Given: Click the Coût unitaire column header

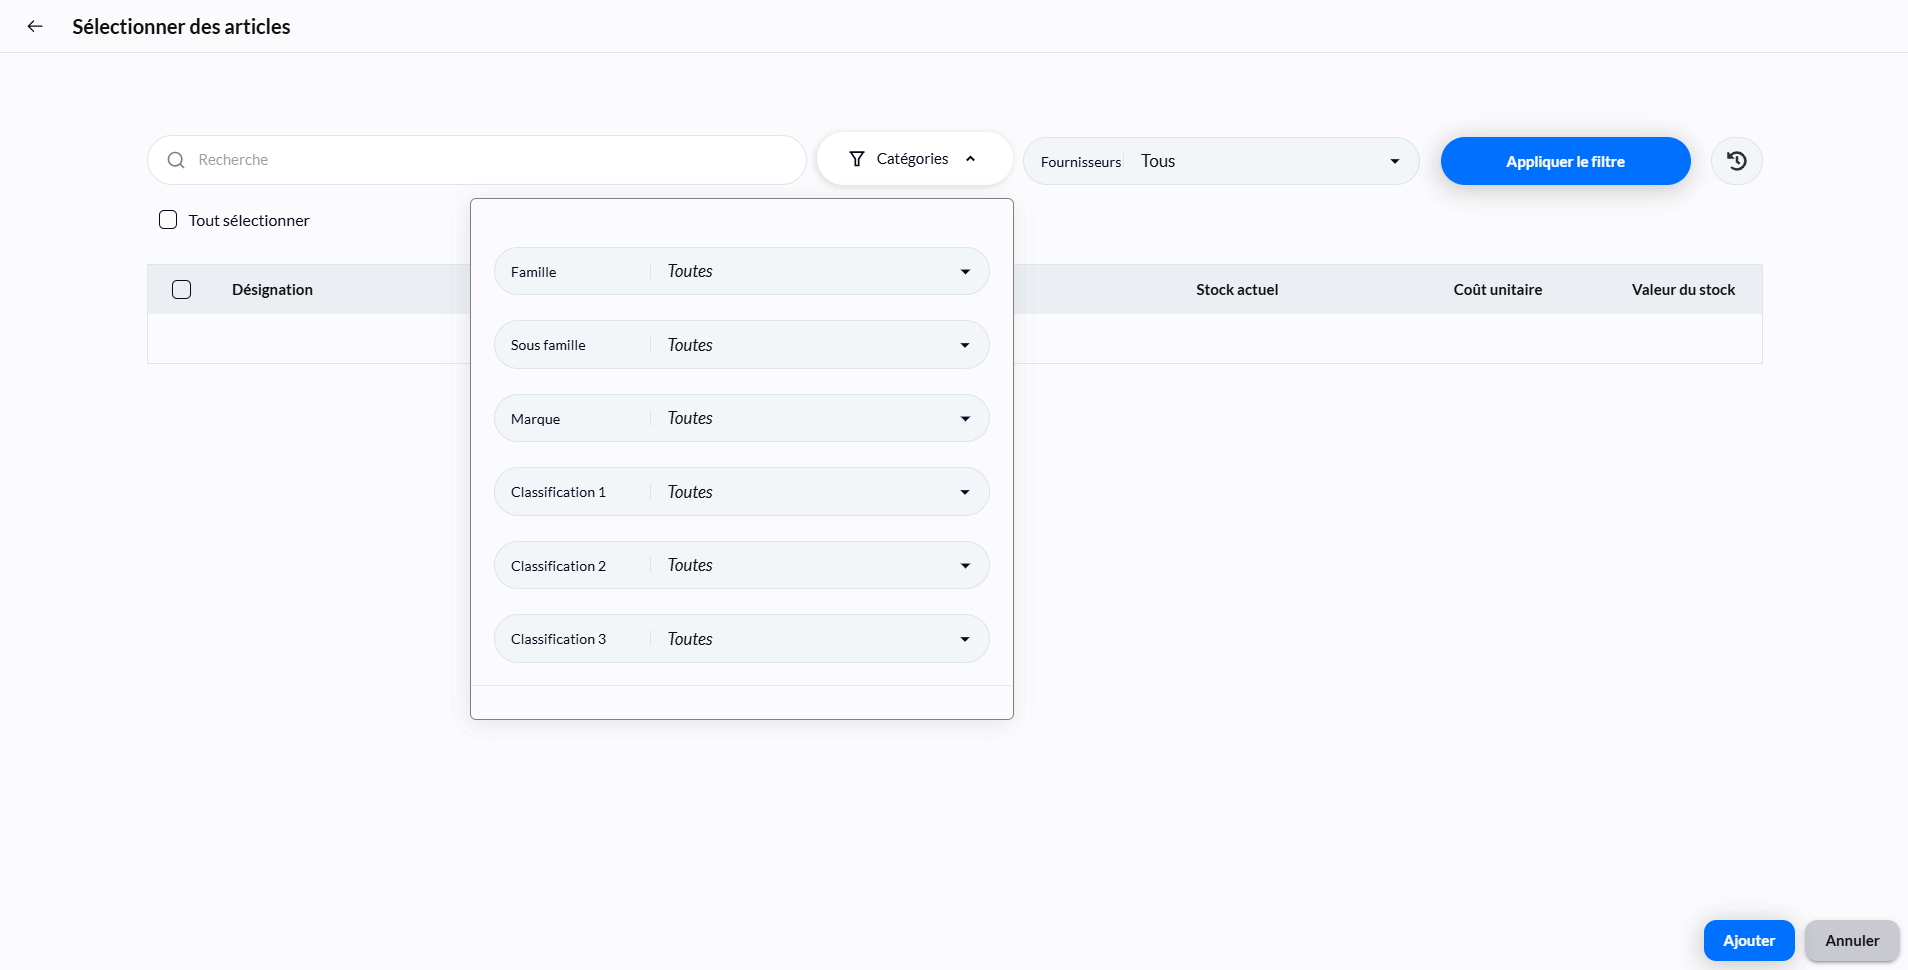Looking at the screenshot, I should tap(1497, 290).
